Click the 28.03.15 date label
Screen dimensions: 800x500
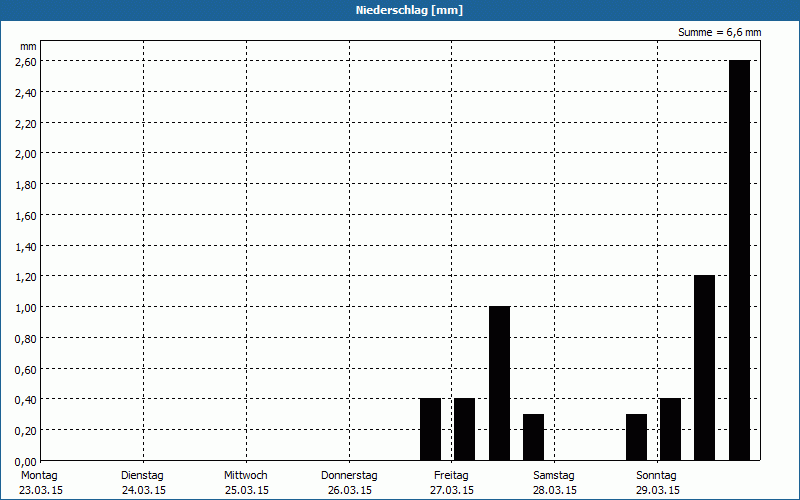[x=555, y=490]
